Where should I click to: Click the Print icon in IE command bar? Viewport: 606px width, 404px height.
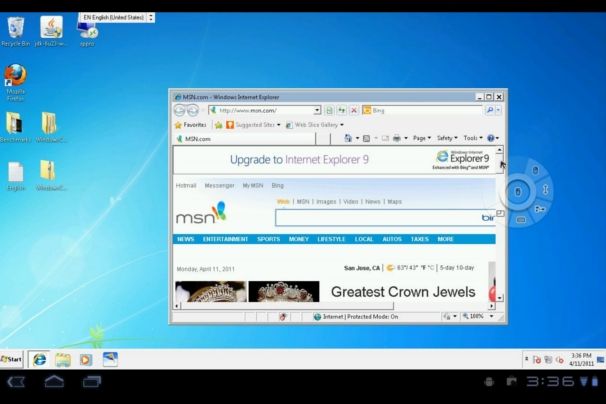point(397,138)
